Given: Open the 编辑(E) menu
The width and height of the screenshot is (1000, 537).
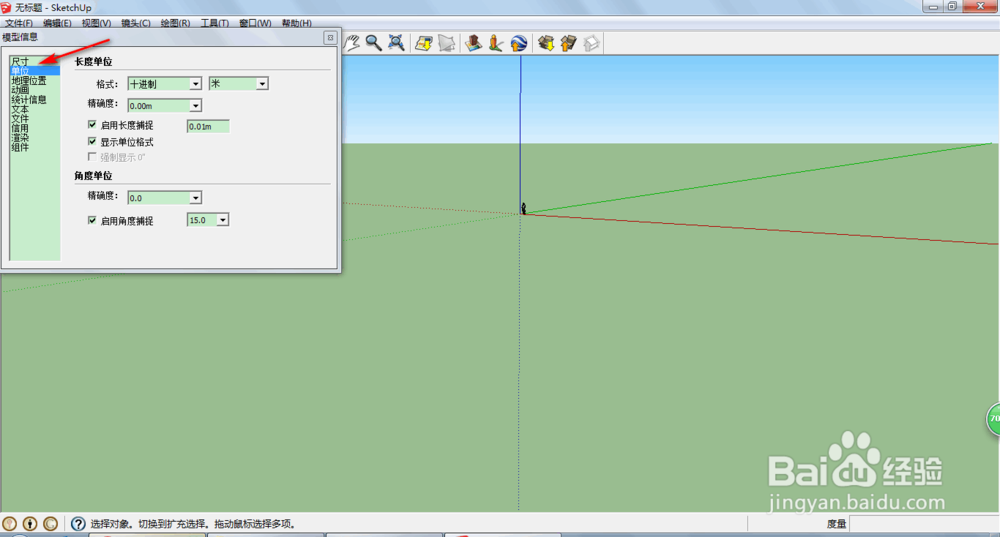Looking at the screenshot, I should pyautogui.click(x=57, y=23).
